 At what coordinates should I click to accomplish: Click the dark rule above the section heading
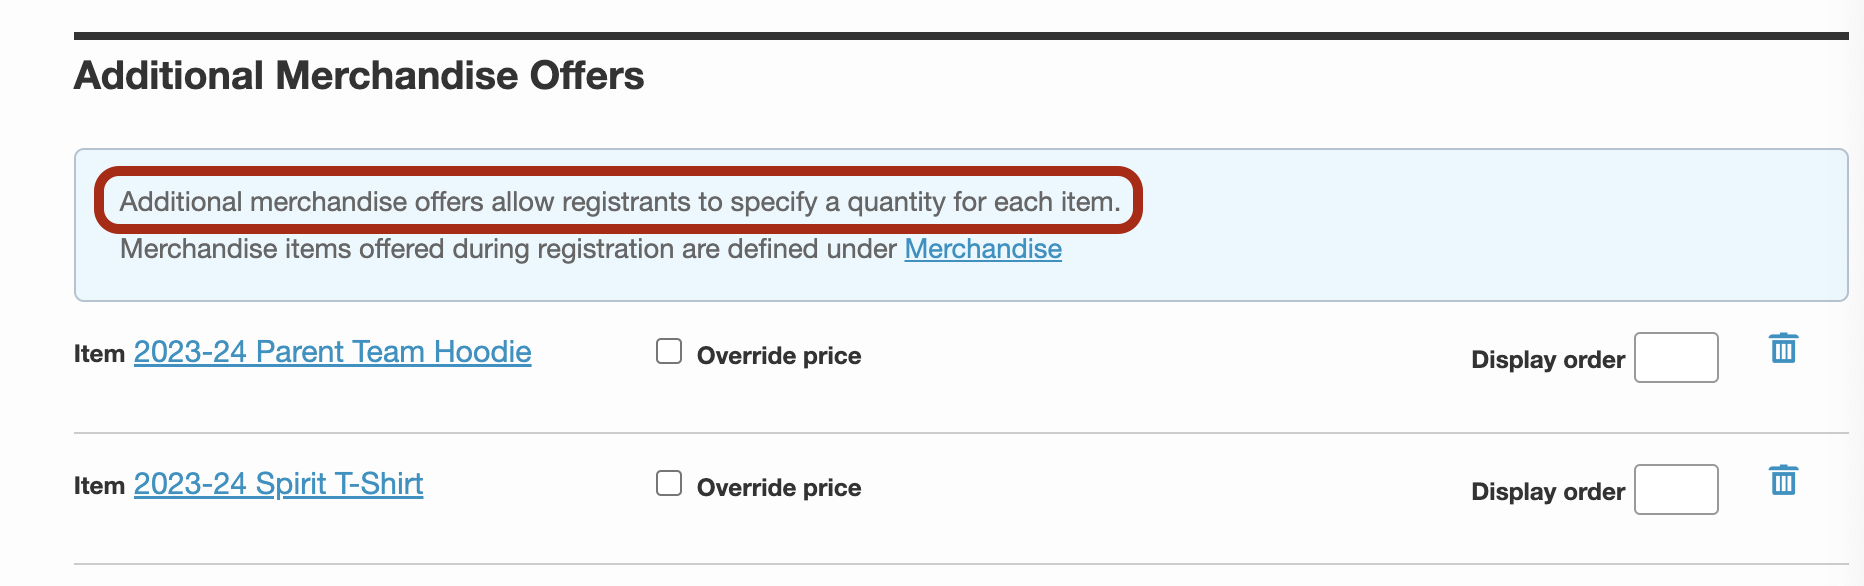click(961, 36)
